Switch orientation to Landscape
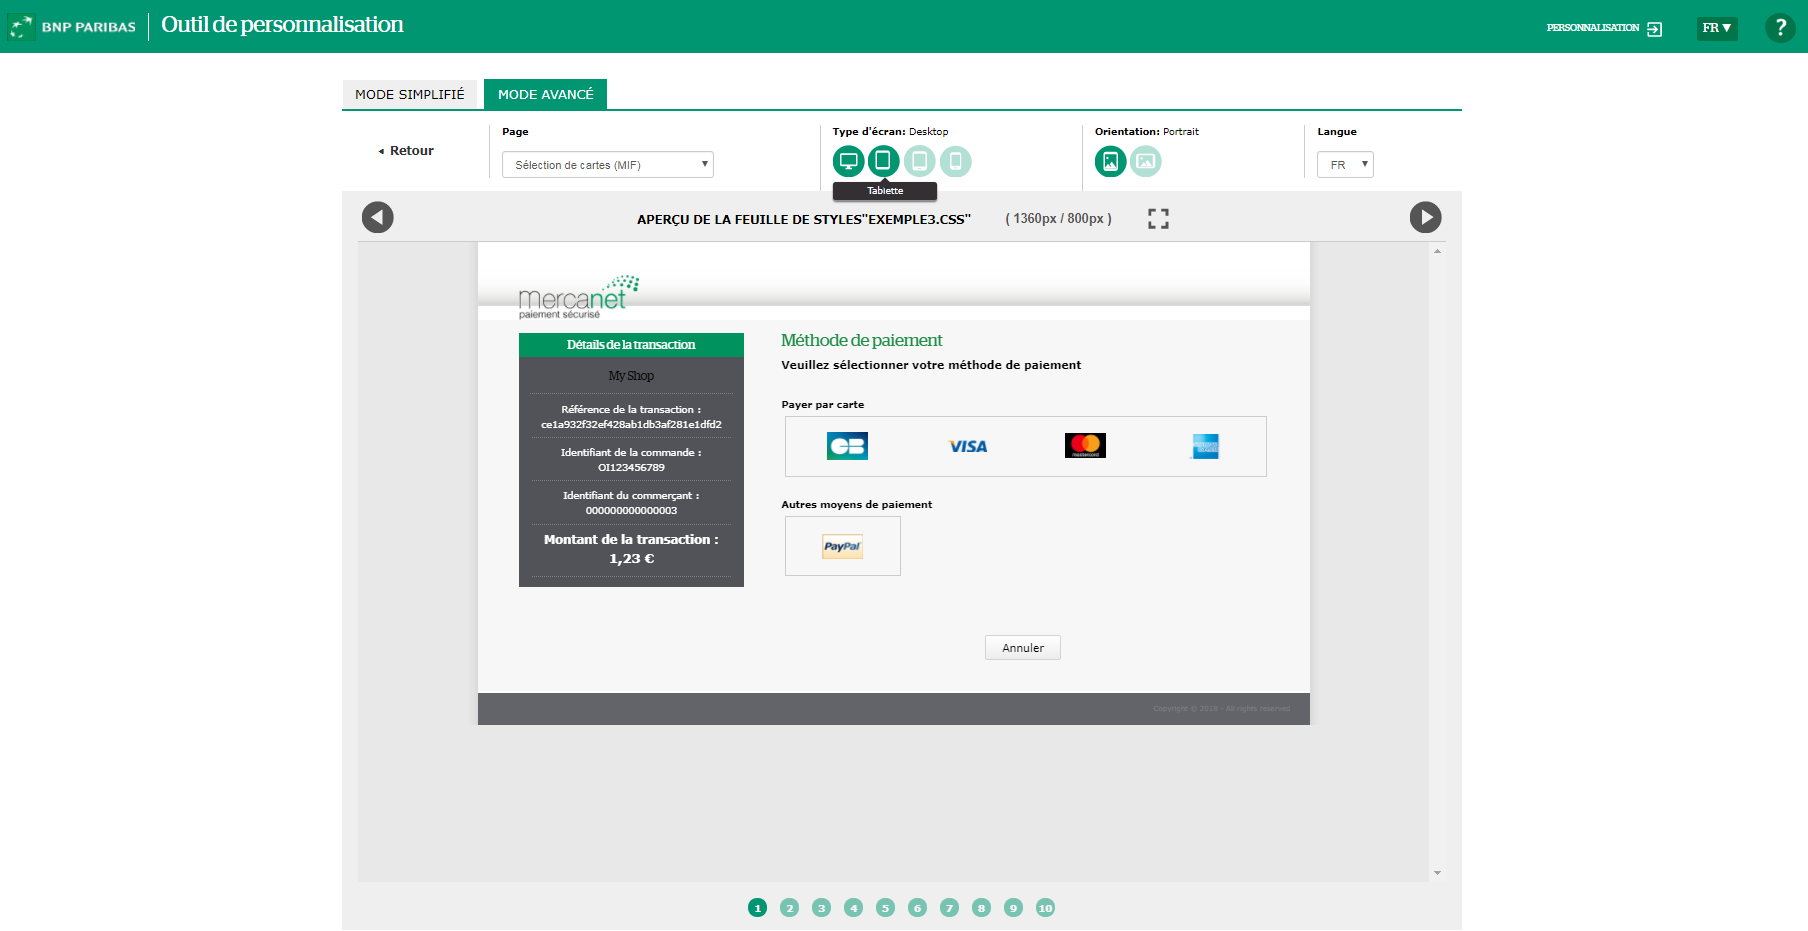 pos(1146,161)
